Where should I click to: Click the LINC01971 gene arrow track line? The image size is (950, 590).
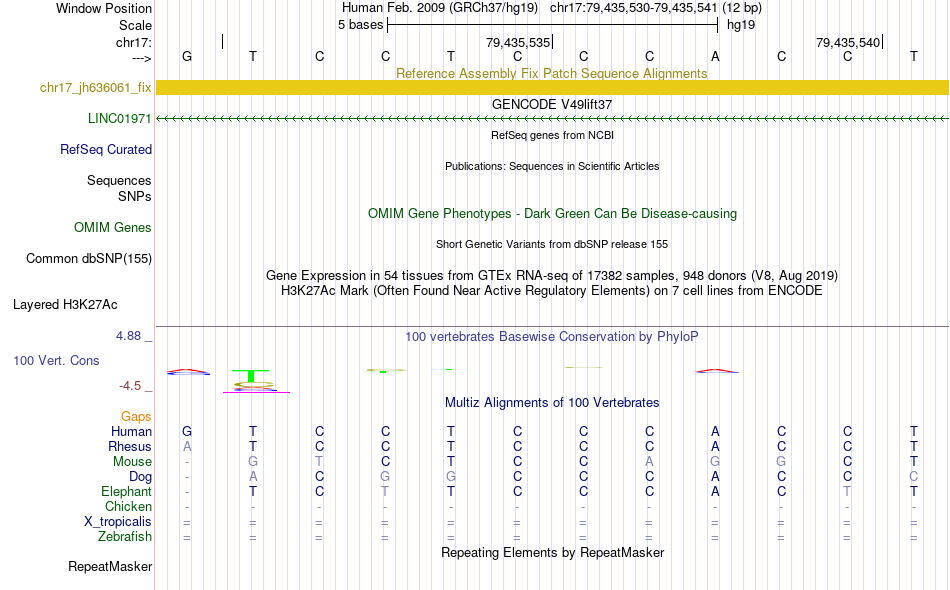tap(552, 118)
